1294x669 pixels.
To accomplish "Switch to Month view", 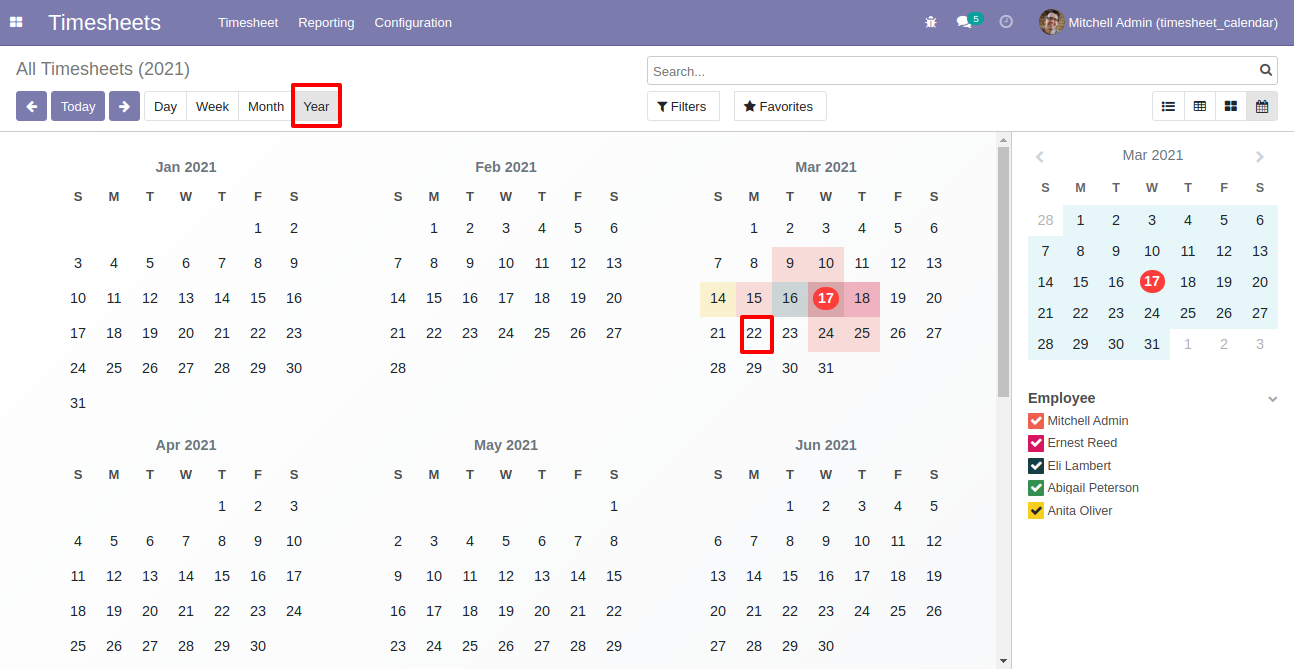I will click(266, 106).
